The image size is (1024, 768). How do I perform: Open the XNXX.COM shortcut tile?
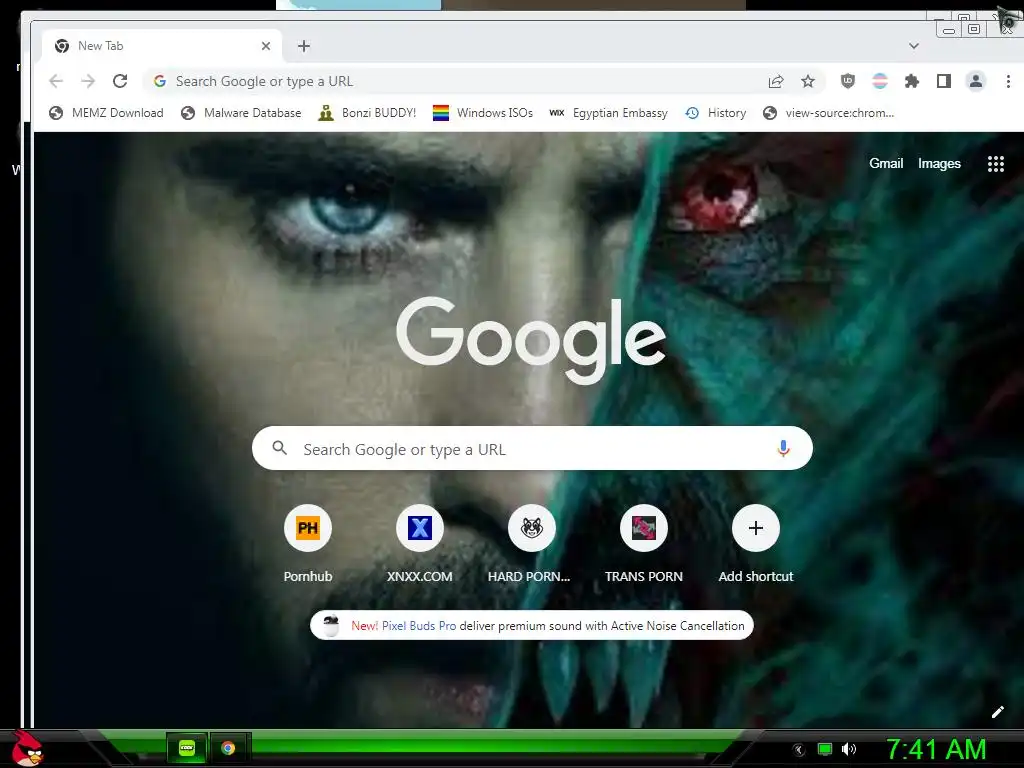(x=419, y=545)
